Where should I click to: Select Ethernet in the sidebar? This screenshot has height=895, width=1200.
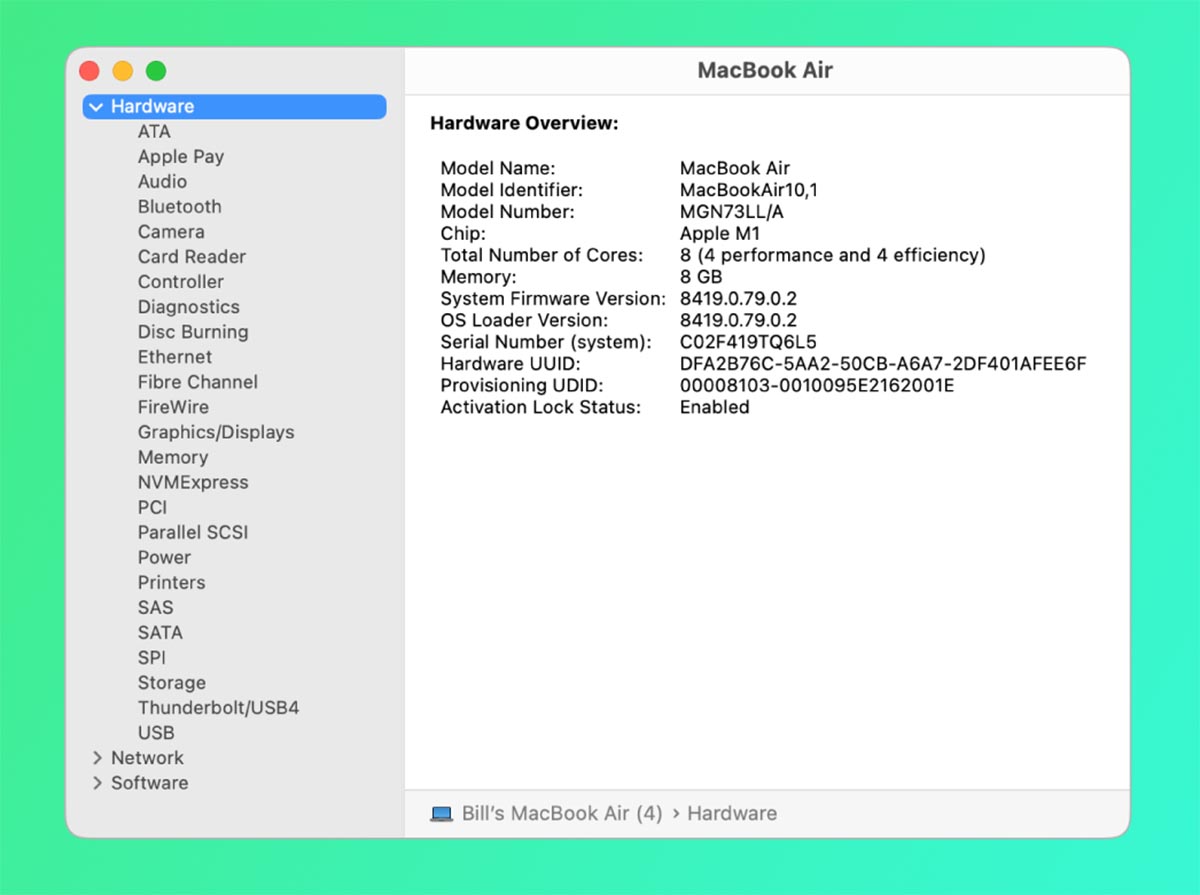175,357
